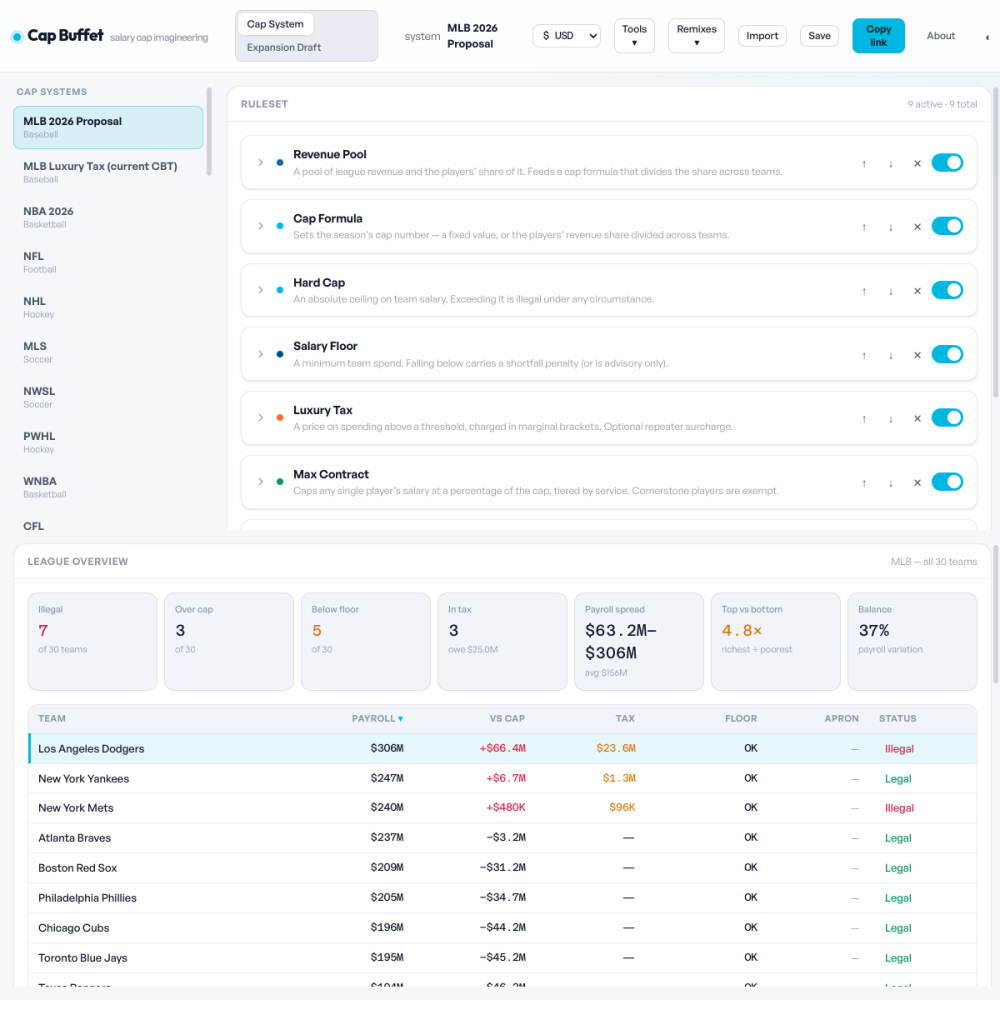Remove the Revenue Pool rule
Screen dimensions: 1000x1033
click(x=917, y=163)
